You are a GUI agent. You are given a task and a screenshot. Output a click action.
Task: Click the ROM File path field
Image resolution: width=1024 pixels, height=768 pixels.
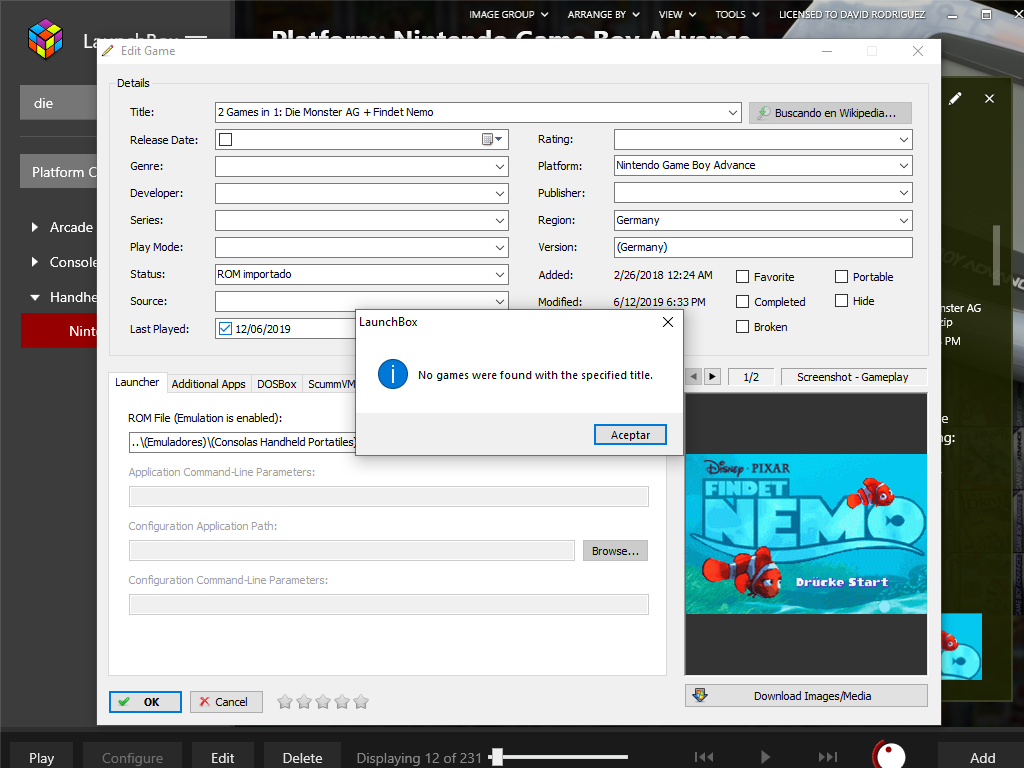[243, 442]
